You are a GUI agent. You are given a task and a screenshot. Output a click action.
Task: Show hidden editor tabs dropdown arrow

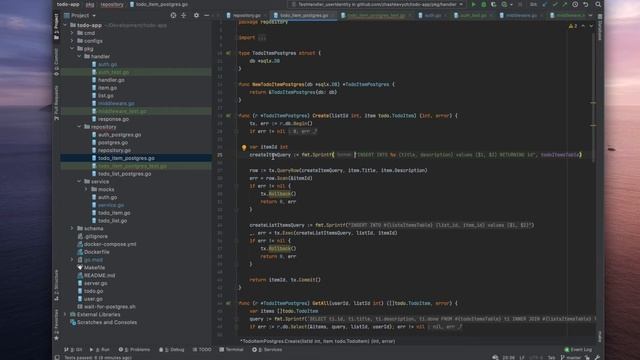point(590,16)
